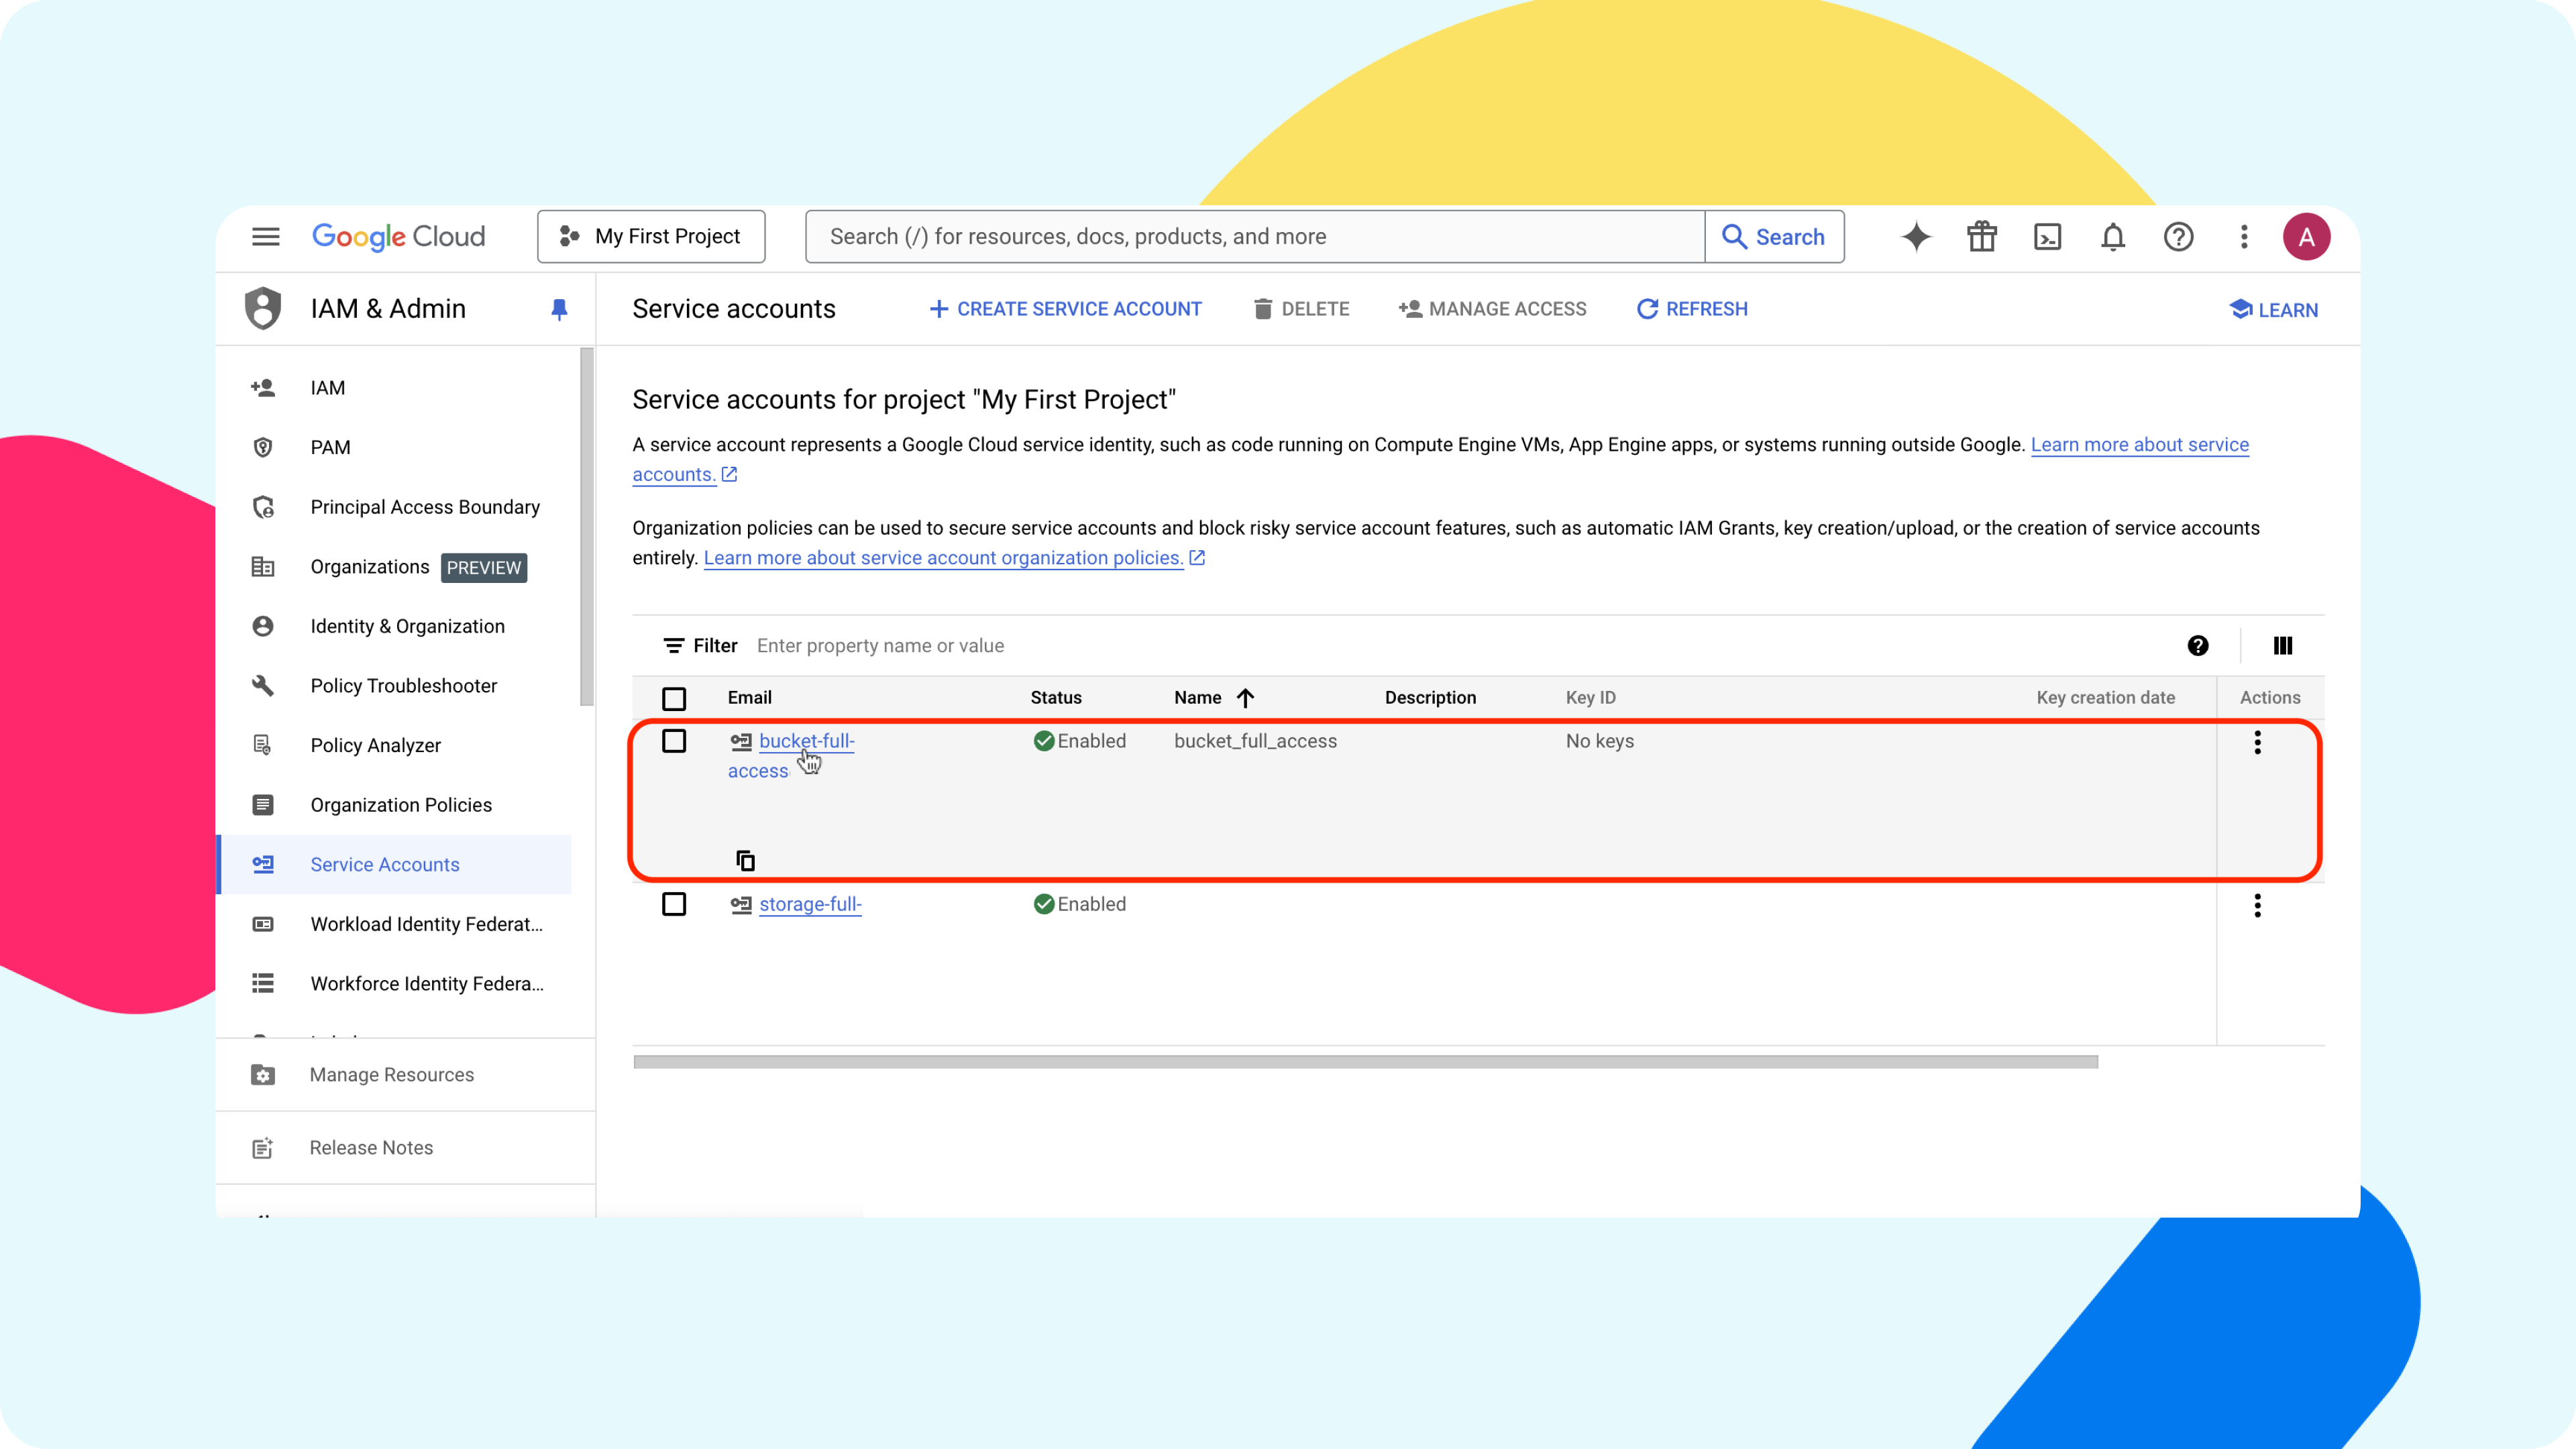
Task: Unpin IAM & Admin pin icon
Action: pyautogui.click(x=559, y=309)
